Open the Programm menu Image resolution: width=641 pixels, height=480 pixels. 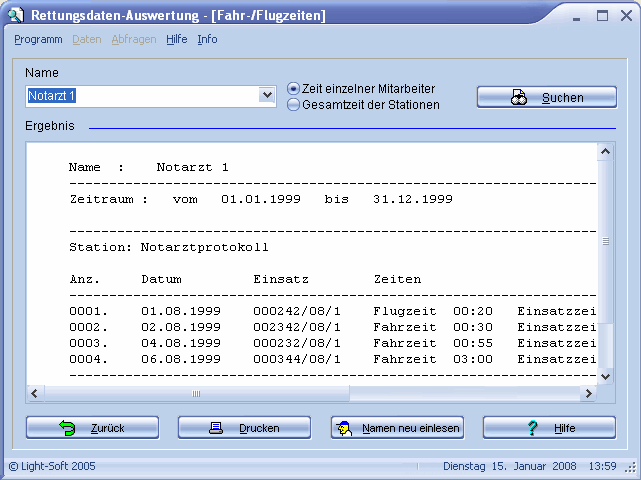tap(38, 39)
